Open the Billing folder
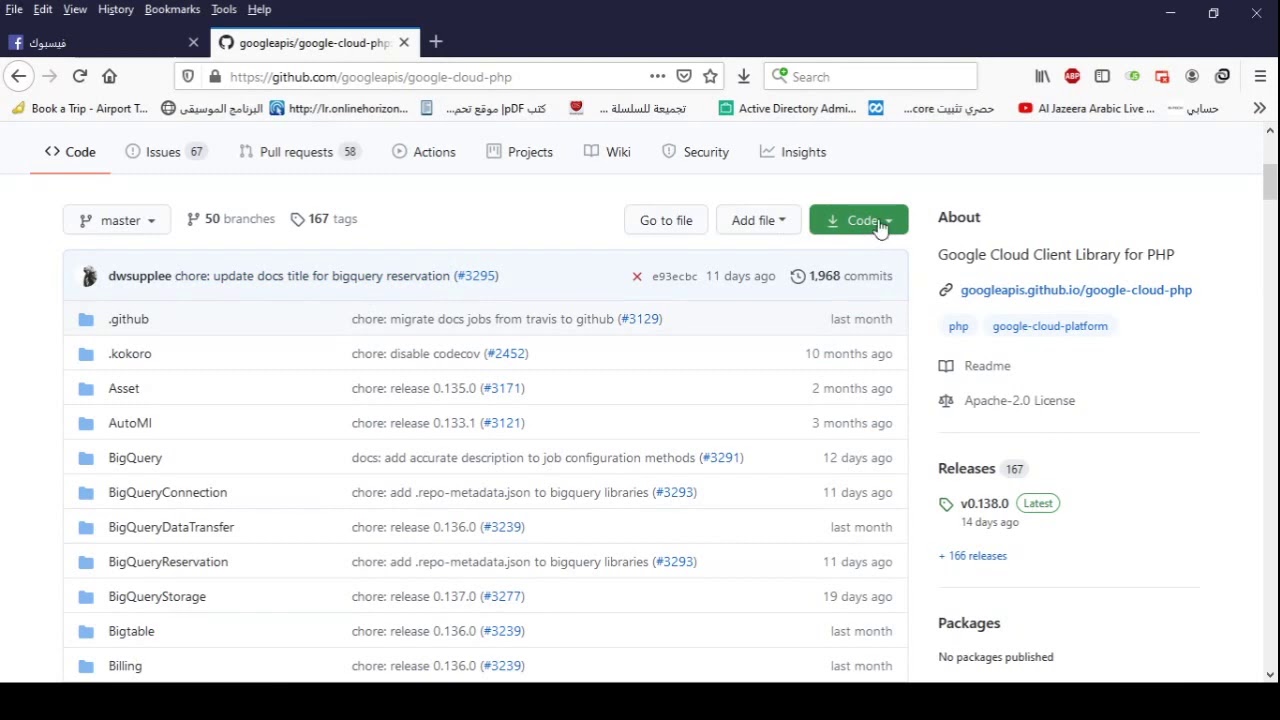Viewport: 1280px width, 720px height. click(125, 666)
